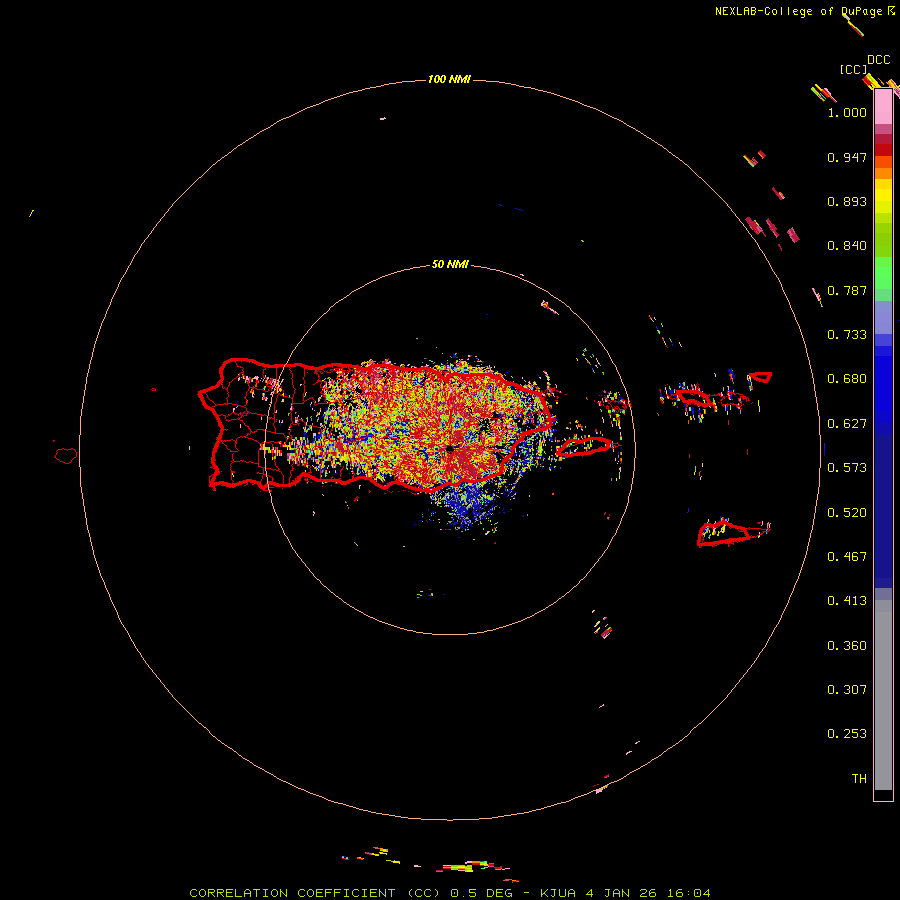The image size is (900, 900).
Task: Click the [CC] units label
Action: [854, 69]
